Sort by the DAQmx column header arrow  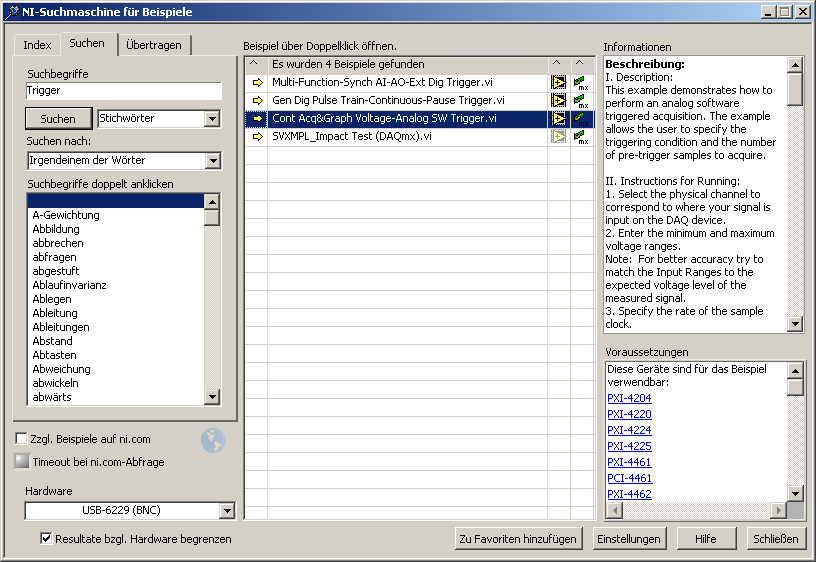pyautogui.click(x=579, y=63)
